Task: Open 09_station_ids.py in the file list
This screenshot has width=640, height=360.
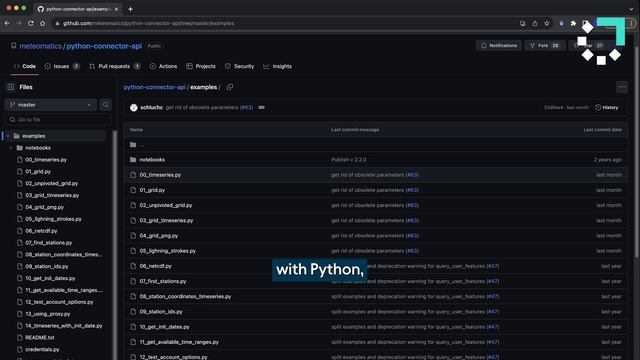Action: pos(161,311)
